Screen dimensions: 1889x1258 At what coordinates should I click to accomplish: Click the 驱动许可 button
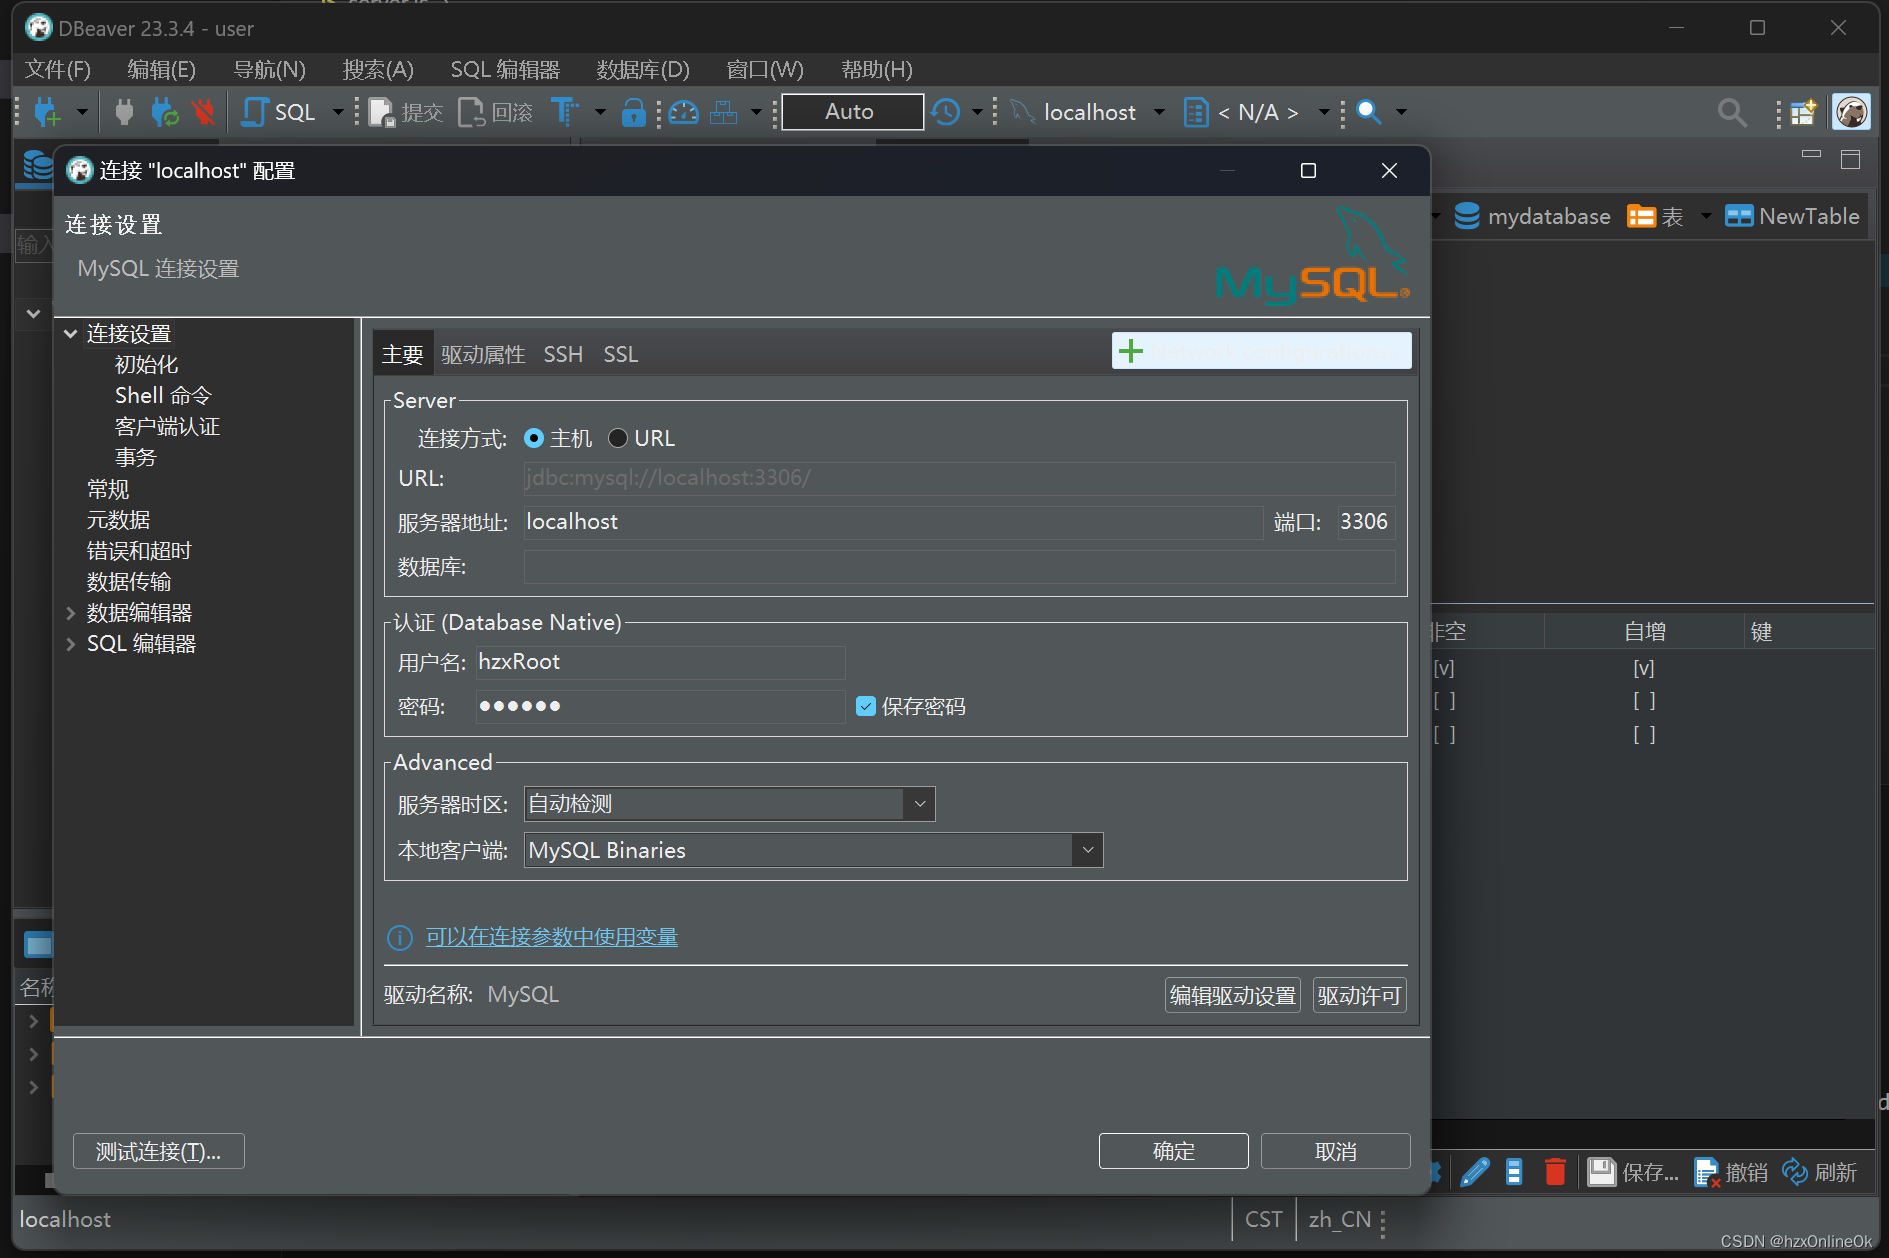click(1360, 995)
